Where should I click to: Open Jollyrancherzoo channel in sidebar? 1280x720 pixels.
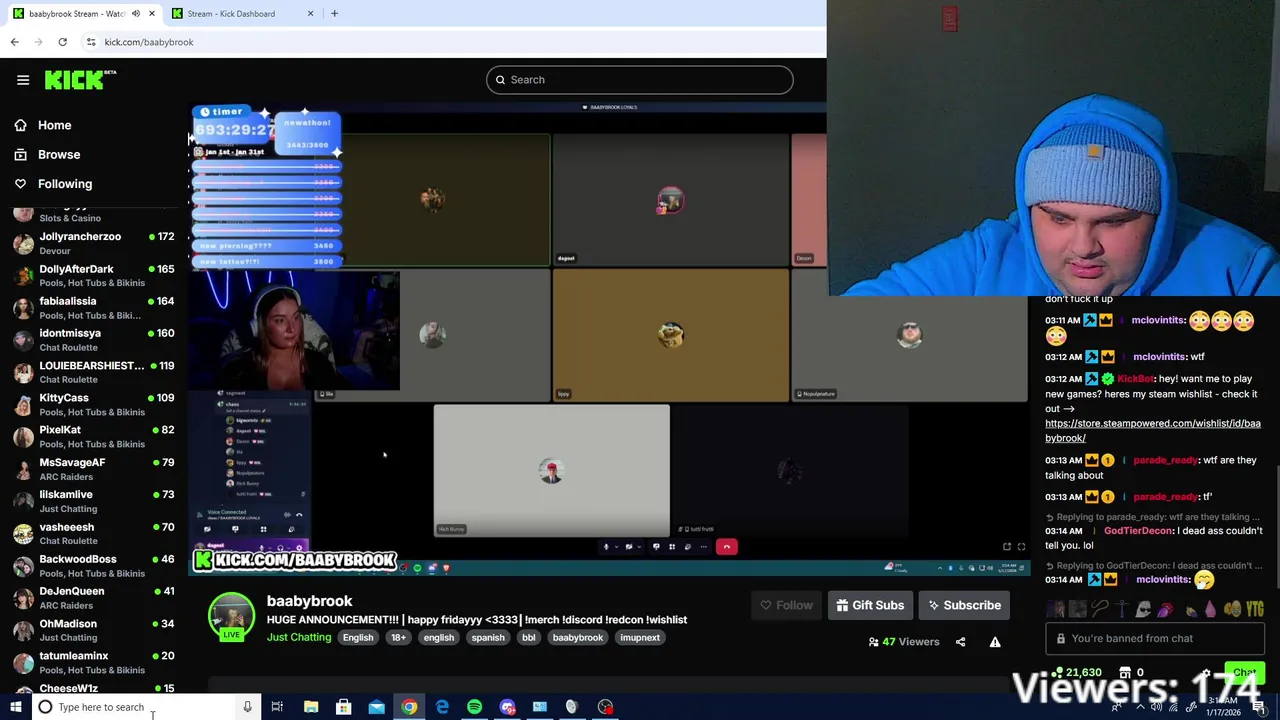pyautogui.click(x=92, y=243)
